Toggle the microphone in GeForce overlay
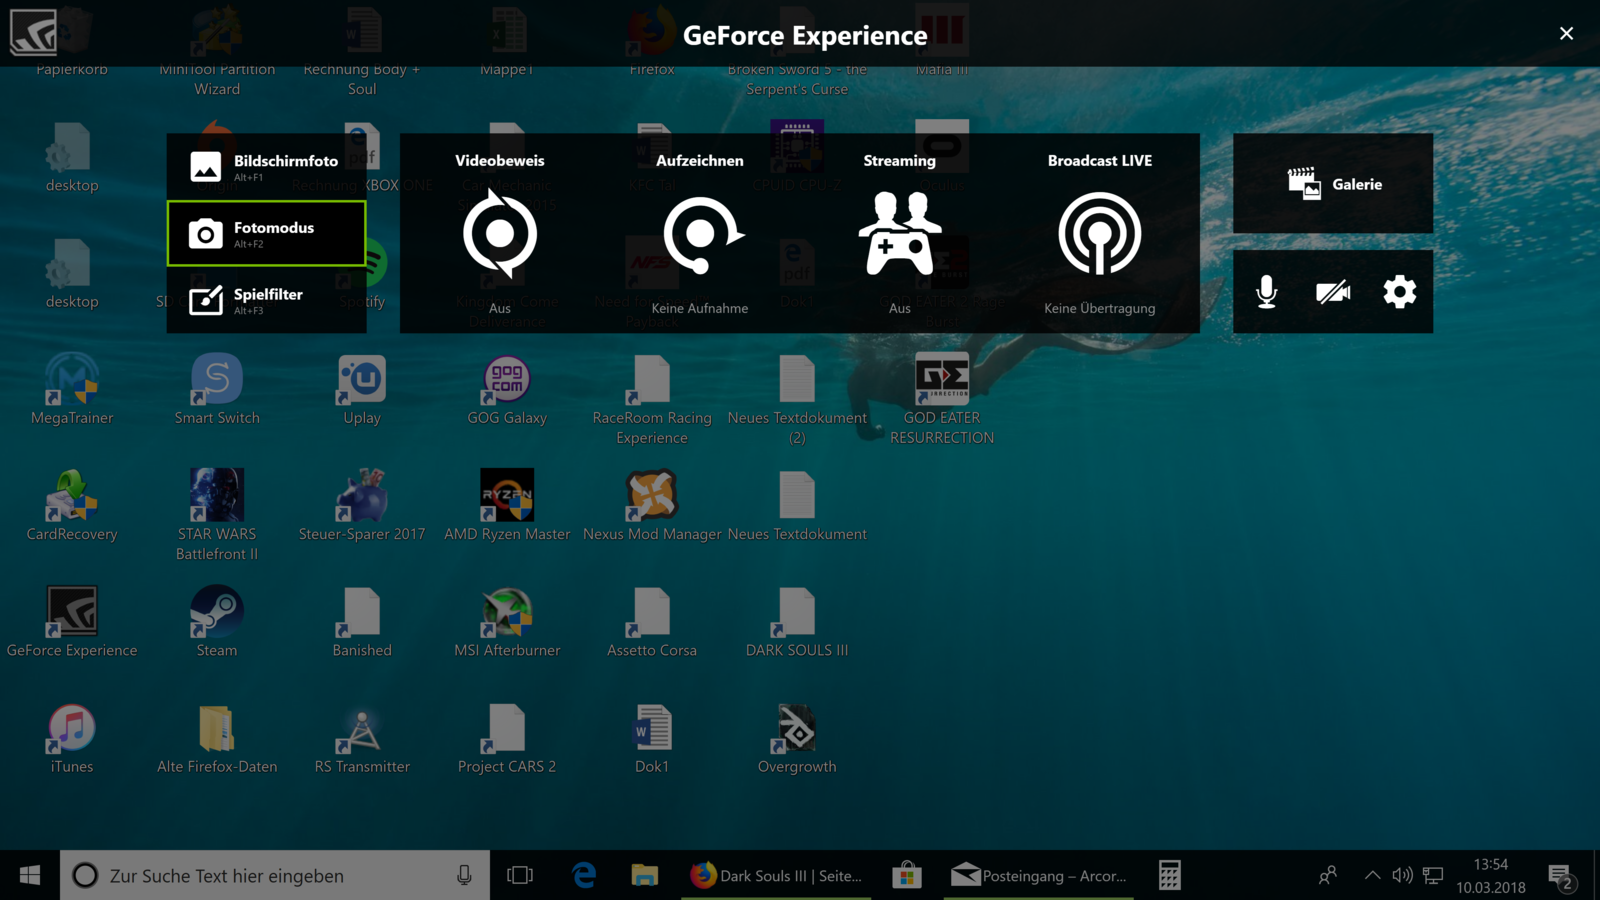This screenshot has width=1600, height=900. (x=1267, y=292)
